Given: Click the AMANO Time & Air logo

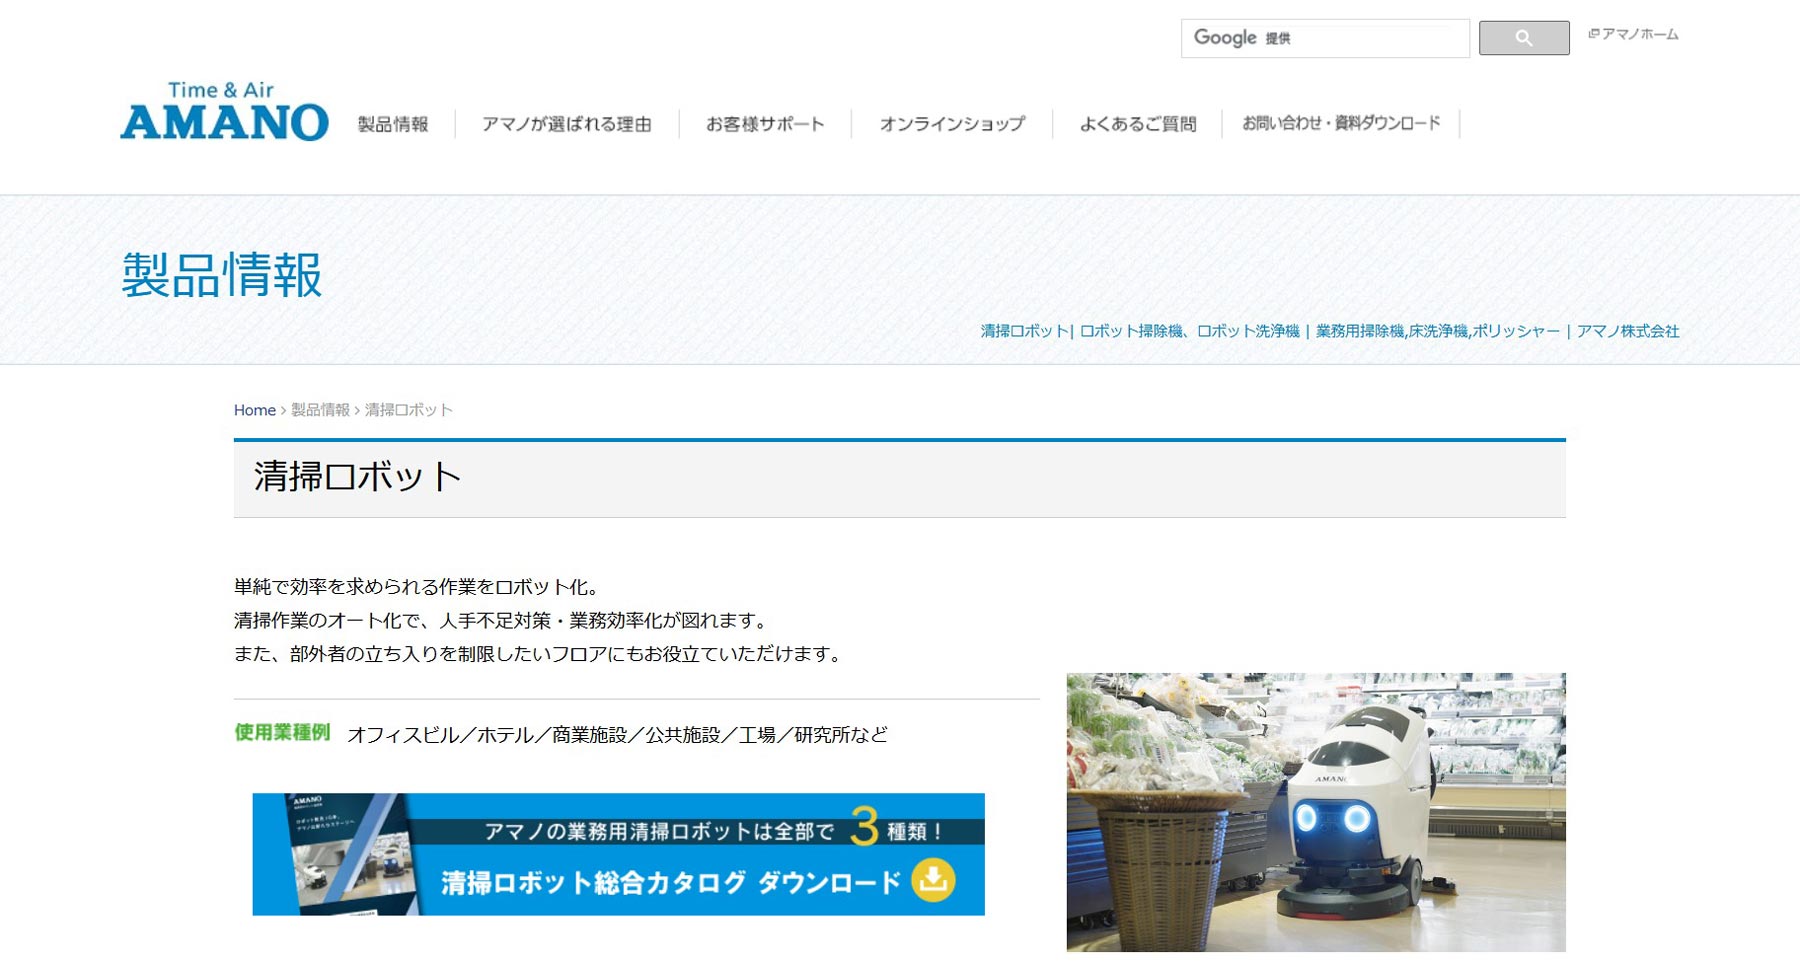Looking at the screenshot, I should pyautogui.click(x=224, y=112).
